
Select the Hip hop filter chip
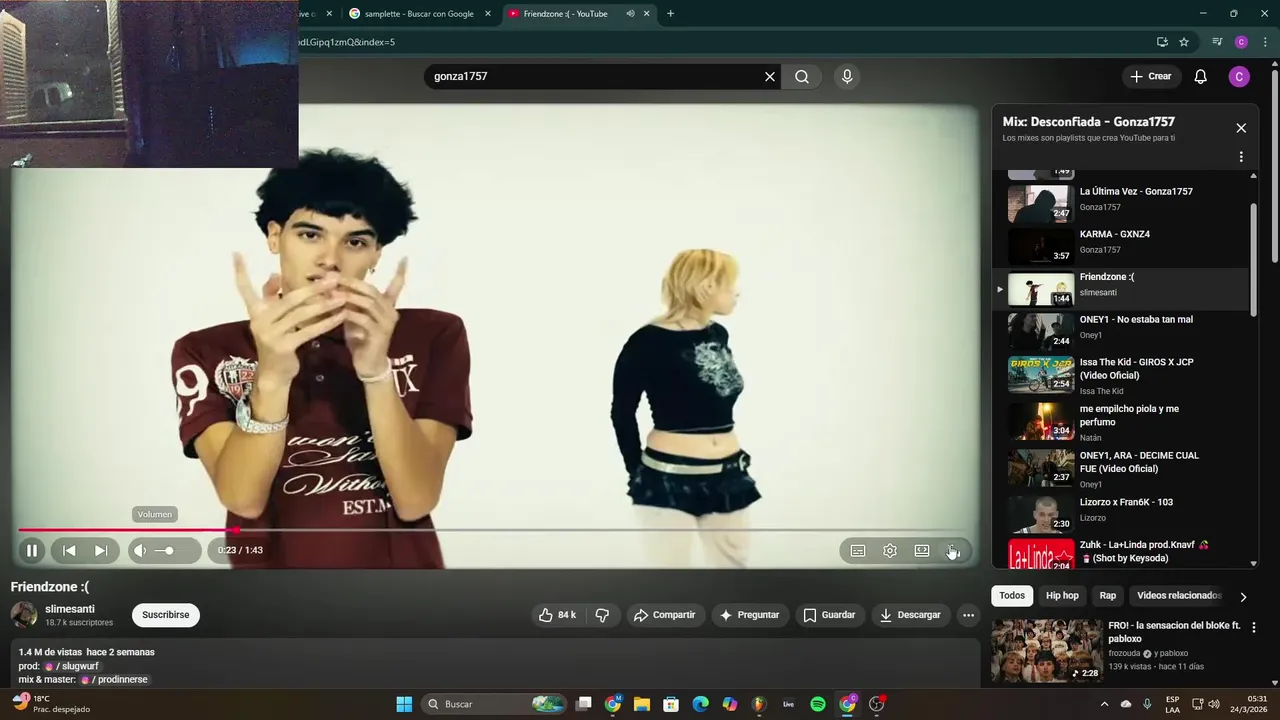[x=1062, y=596]
